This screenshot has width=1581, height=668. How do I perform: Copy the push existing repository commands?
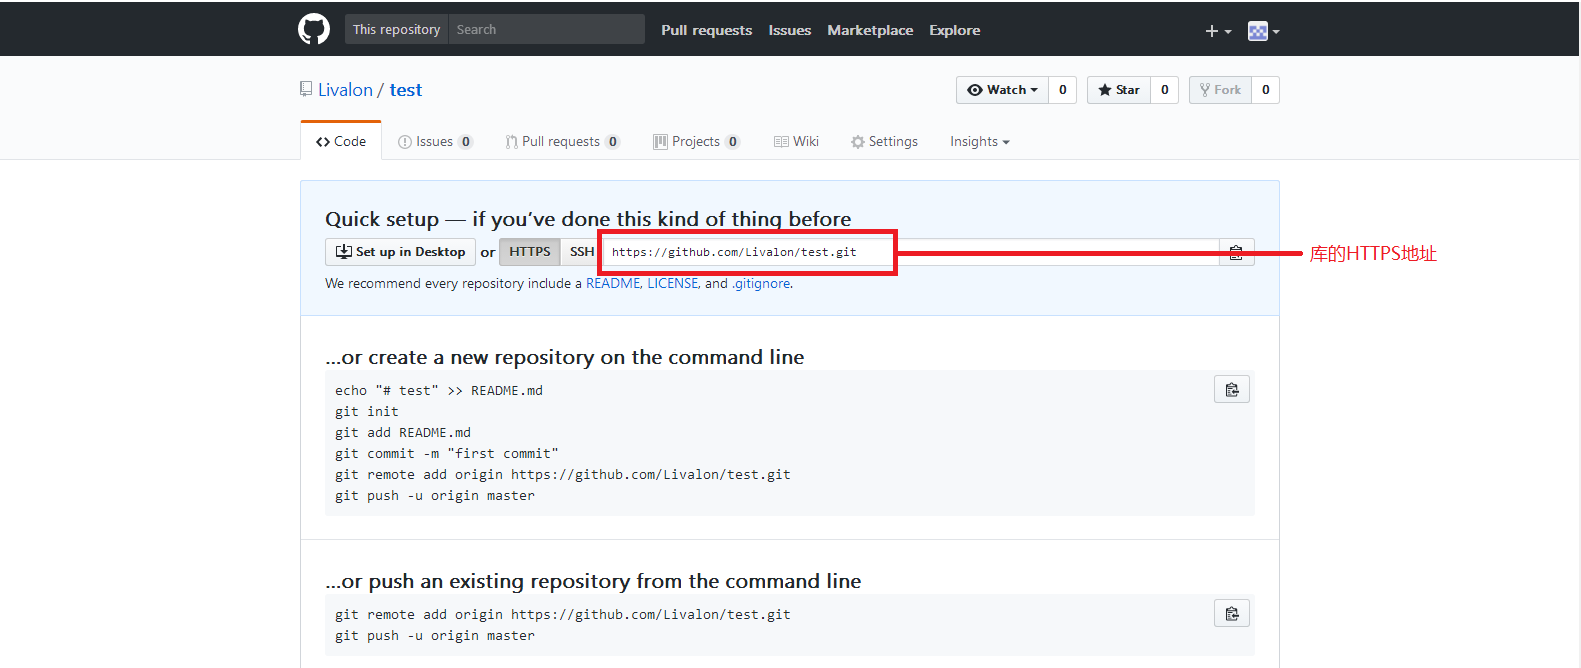(1232, 613)
